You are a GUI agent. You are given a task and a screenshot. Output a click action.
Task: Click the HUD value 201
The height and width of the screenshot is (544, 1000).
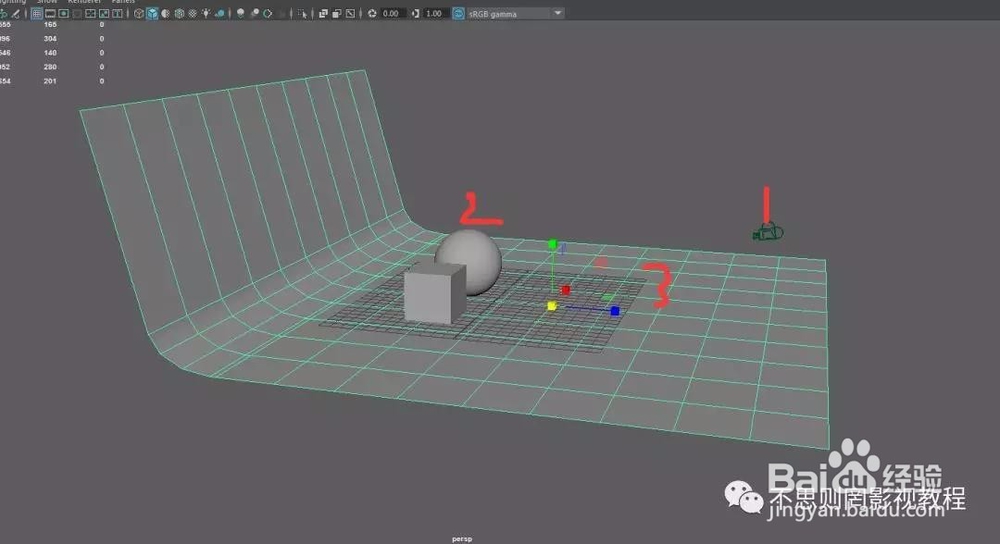pos(50,81)
